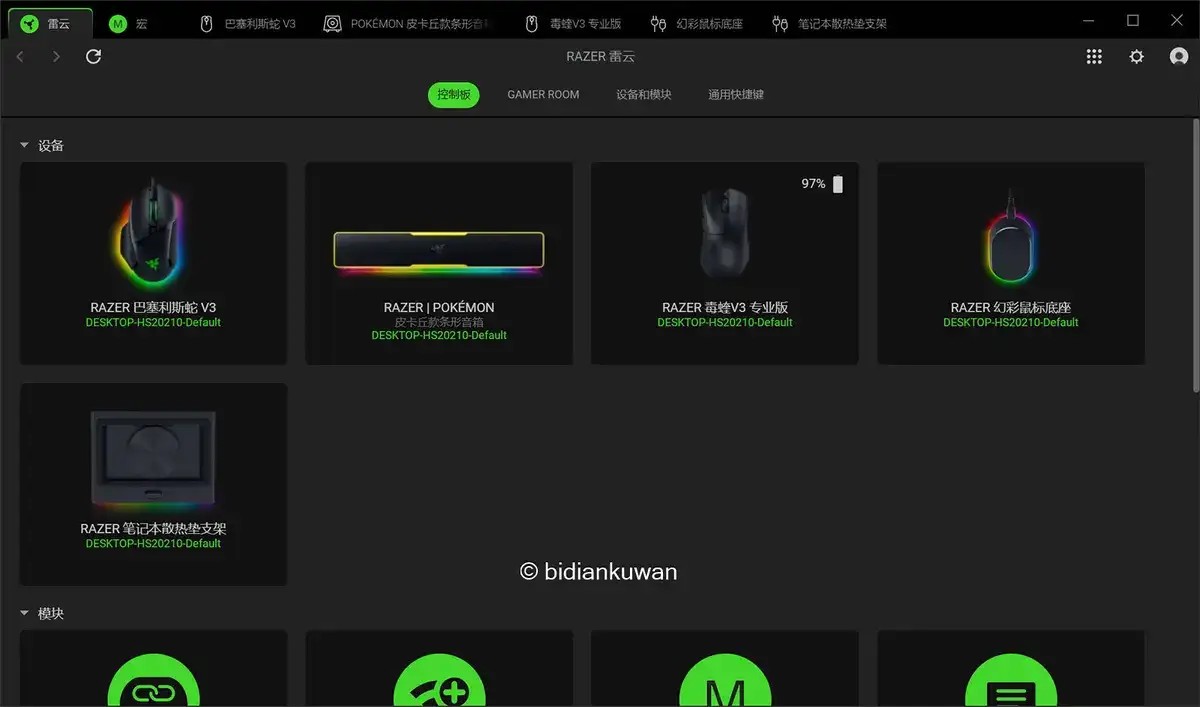
Task: Click the profile text under 笔记本散热垫支架
Action: click(153, 544)
